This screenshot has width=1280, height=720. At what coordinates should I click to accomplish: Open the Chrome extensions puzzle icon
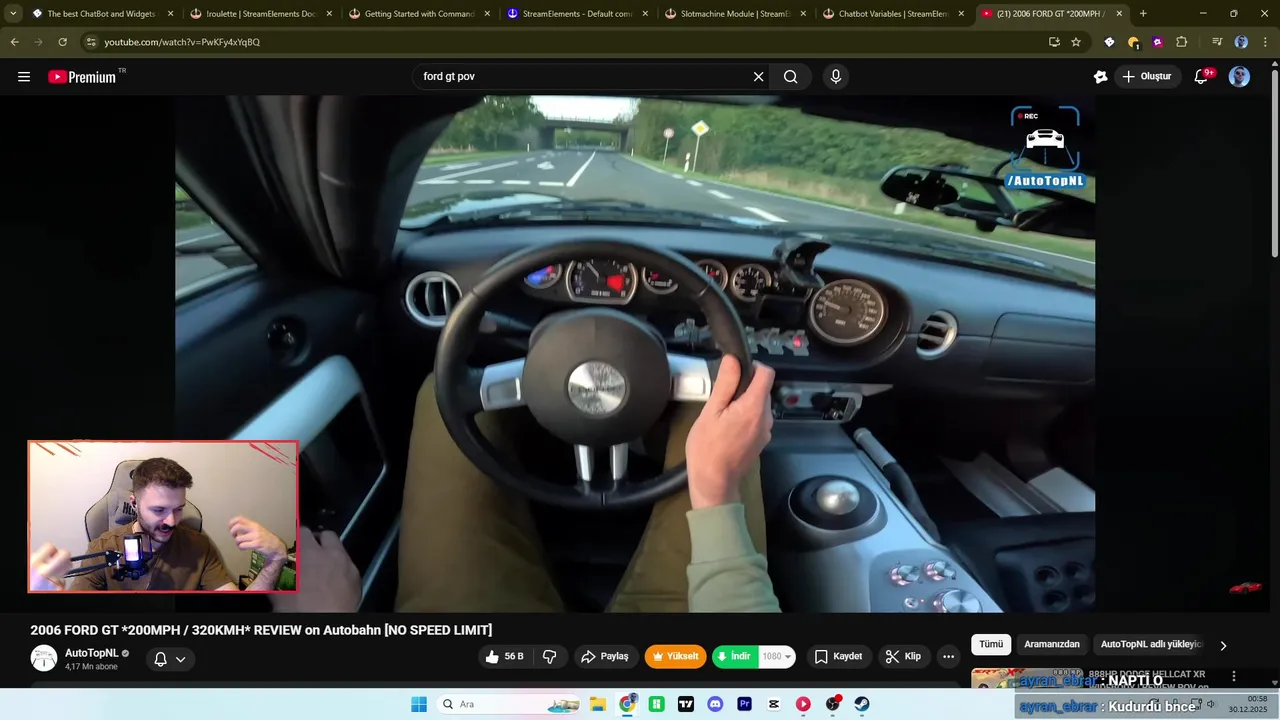1181,42
